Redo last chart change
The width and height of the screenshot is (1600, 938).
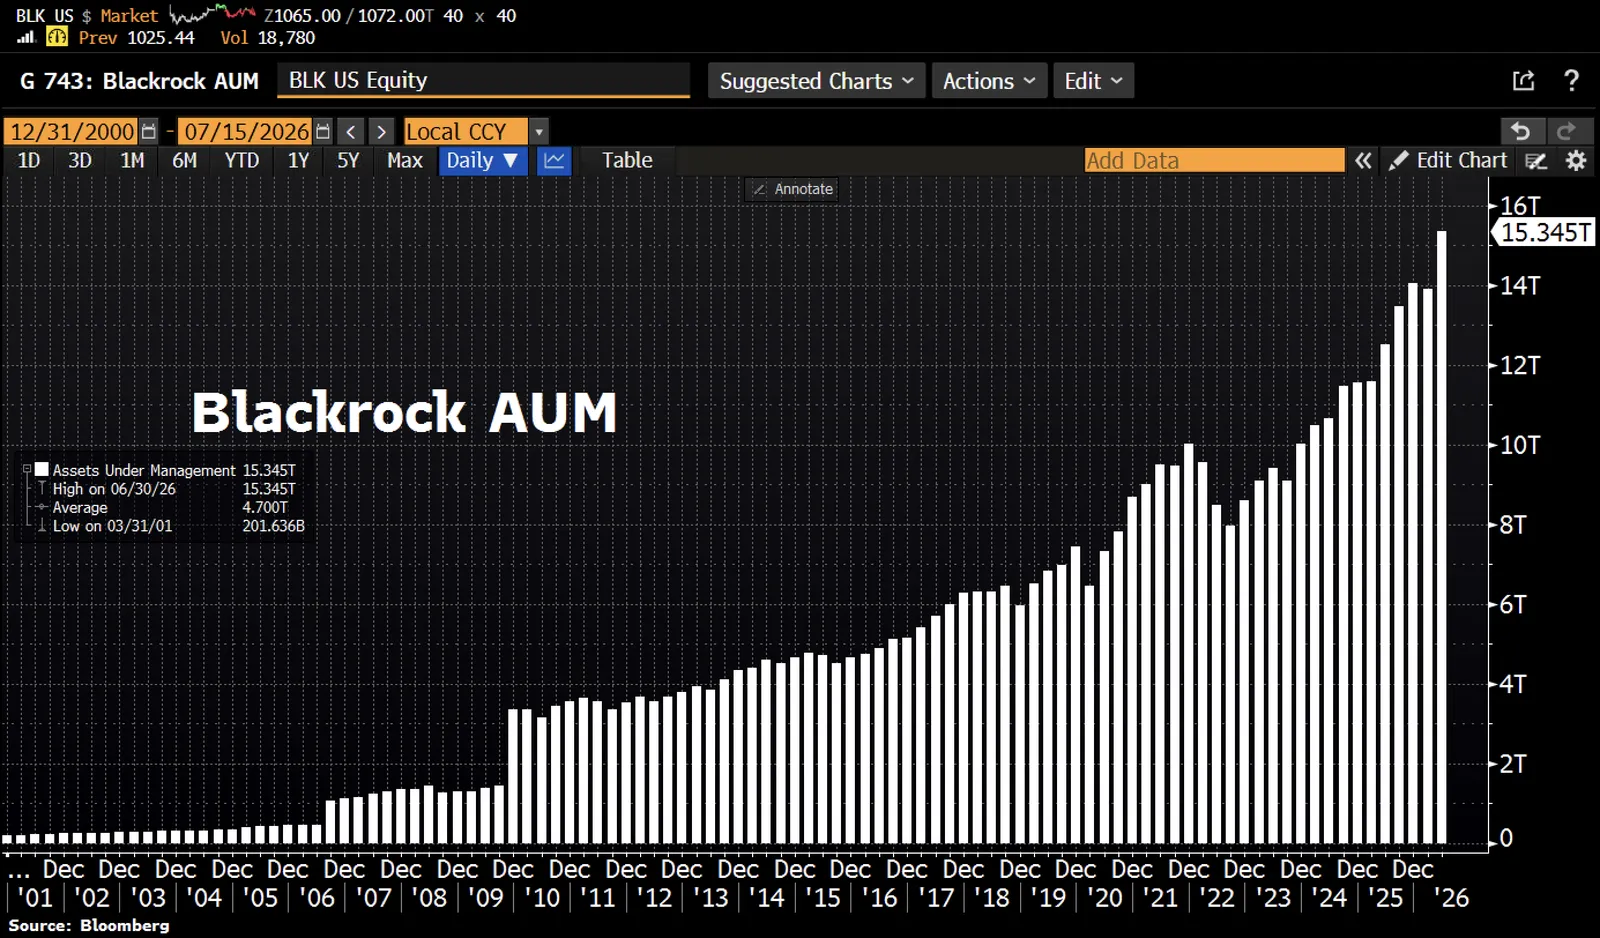pos(1568,131)
